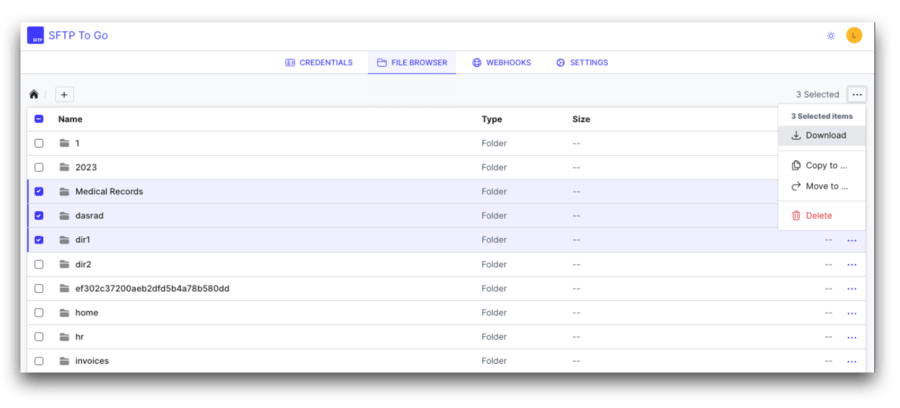Click the SFTP To Go logo icon
This screenshot has width=900, height=408.
coord(36,36)
